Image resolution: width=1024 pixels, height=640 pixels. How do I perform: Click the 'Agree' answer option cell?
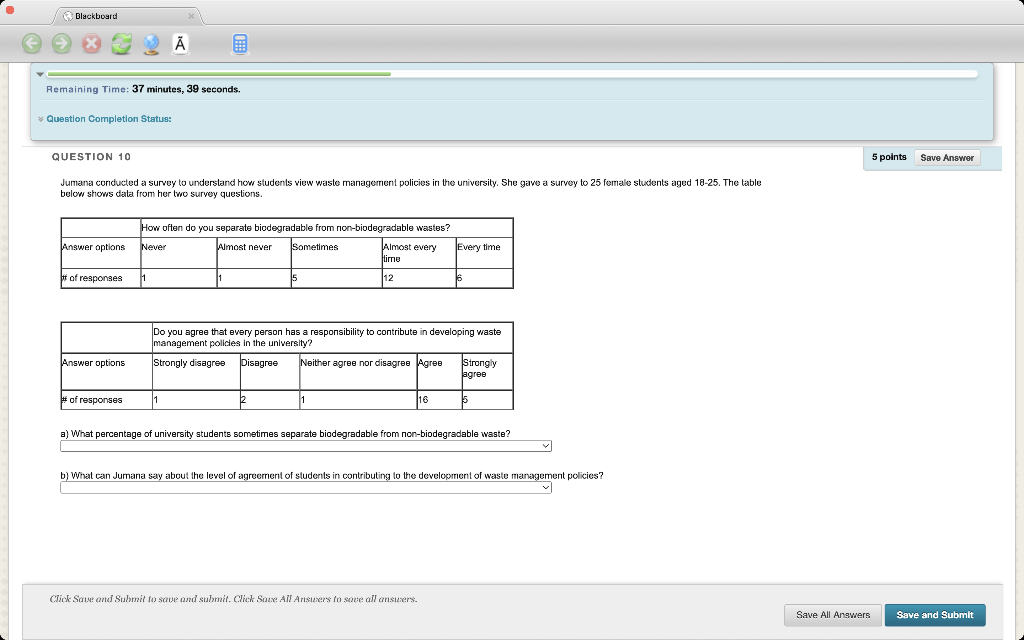(x=440, y=372)
